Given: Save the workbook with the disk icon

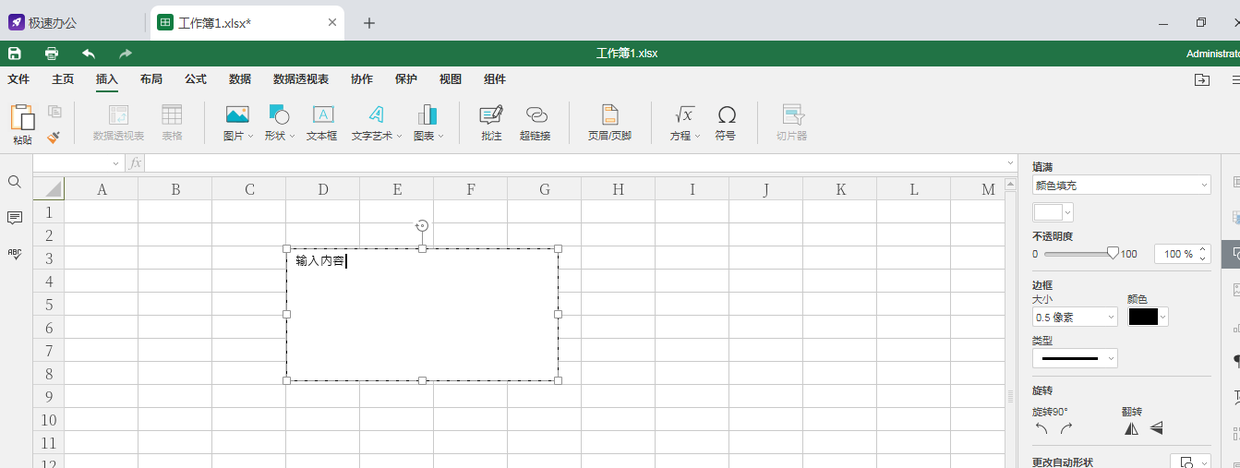Looking at the screenshot, I should 14,53.
